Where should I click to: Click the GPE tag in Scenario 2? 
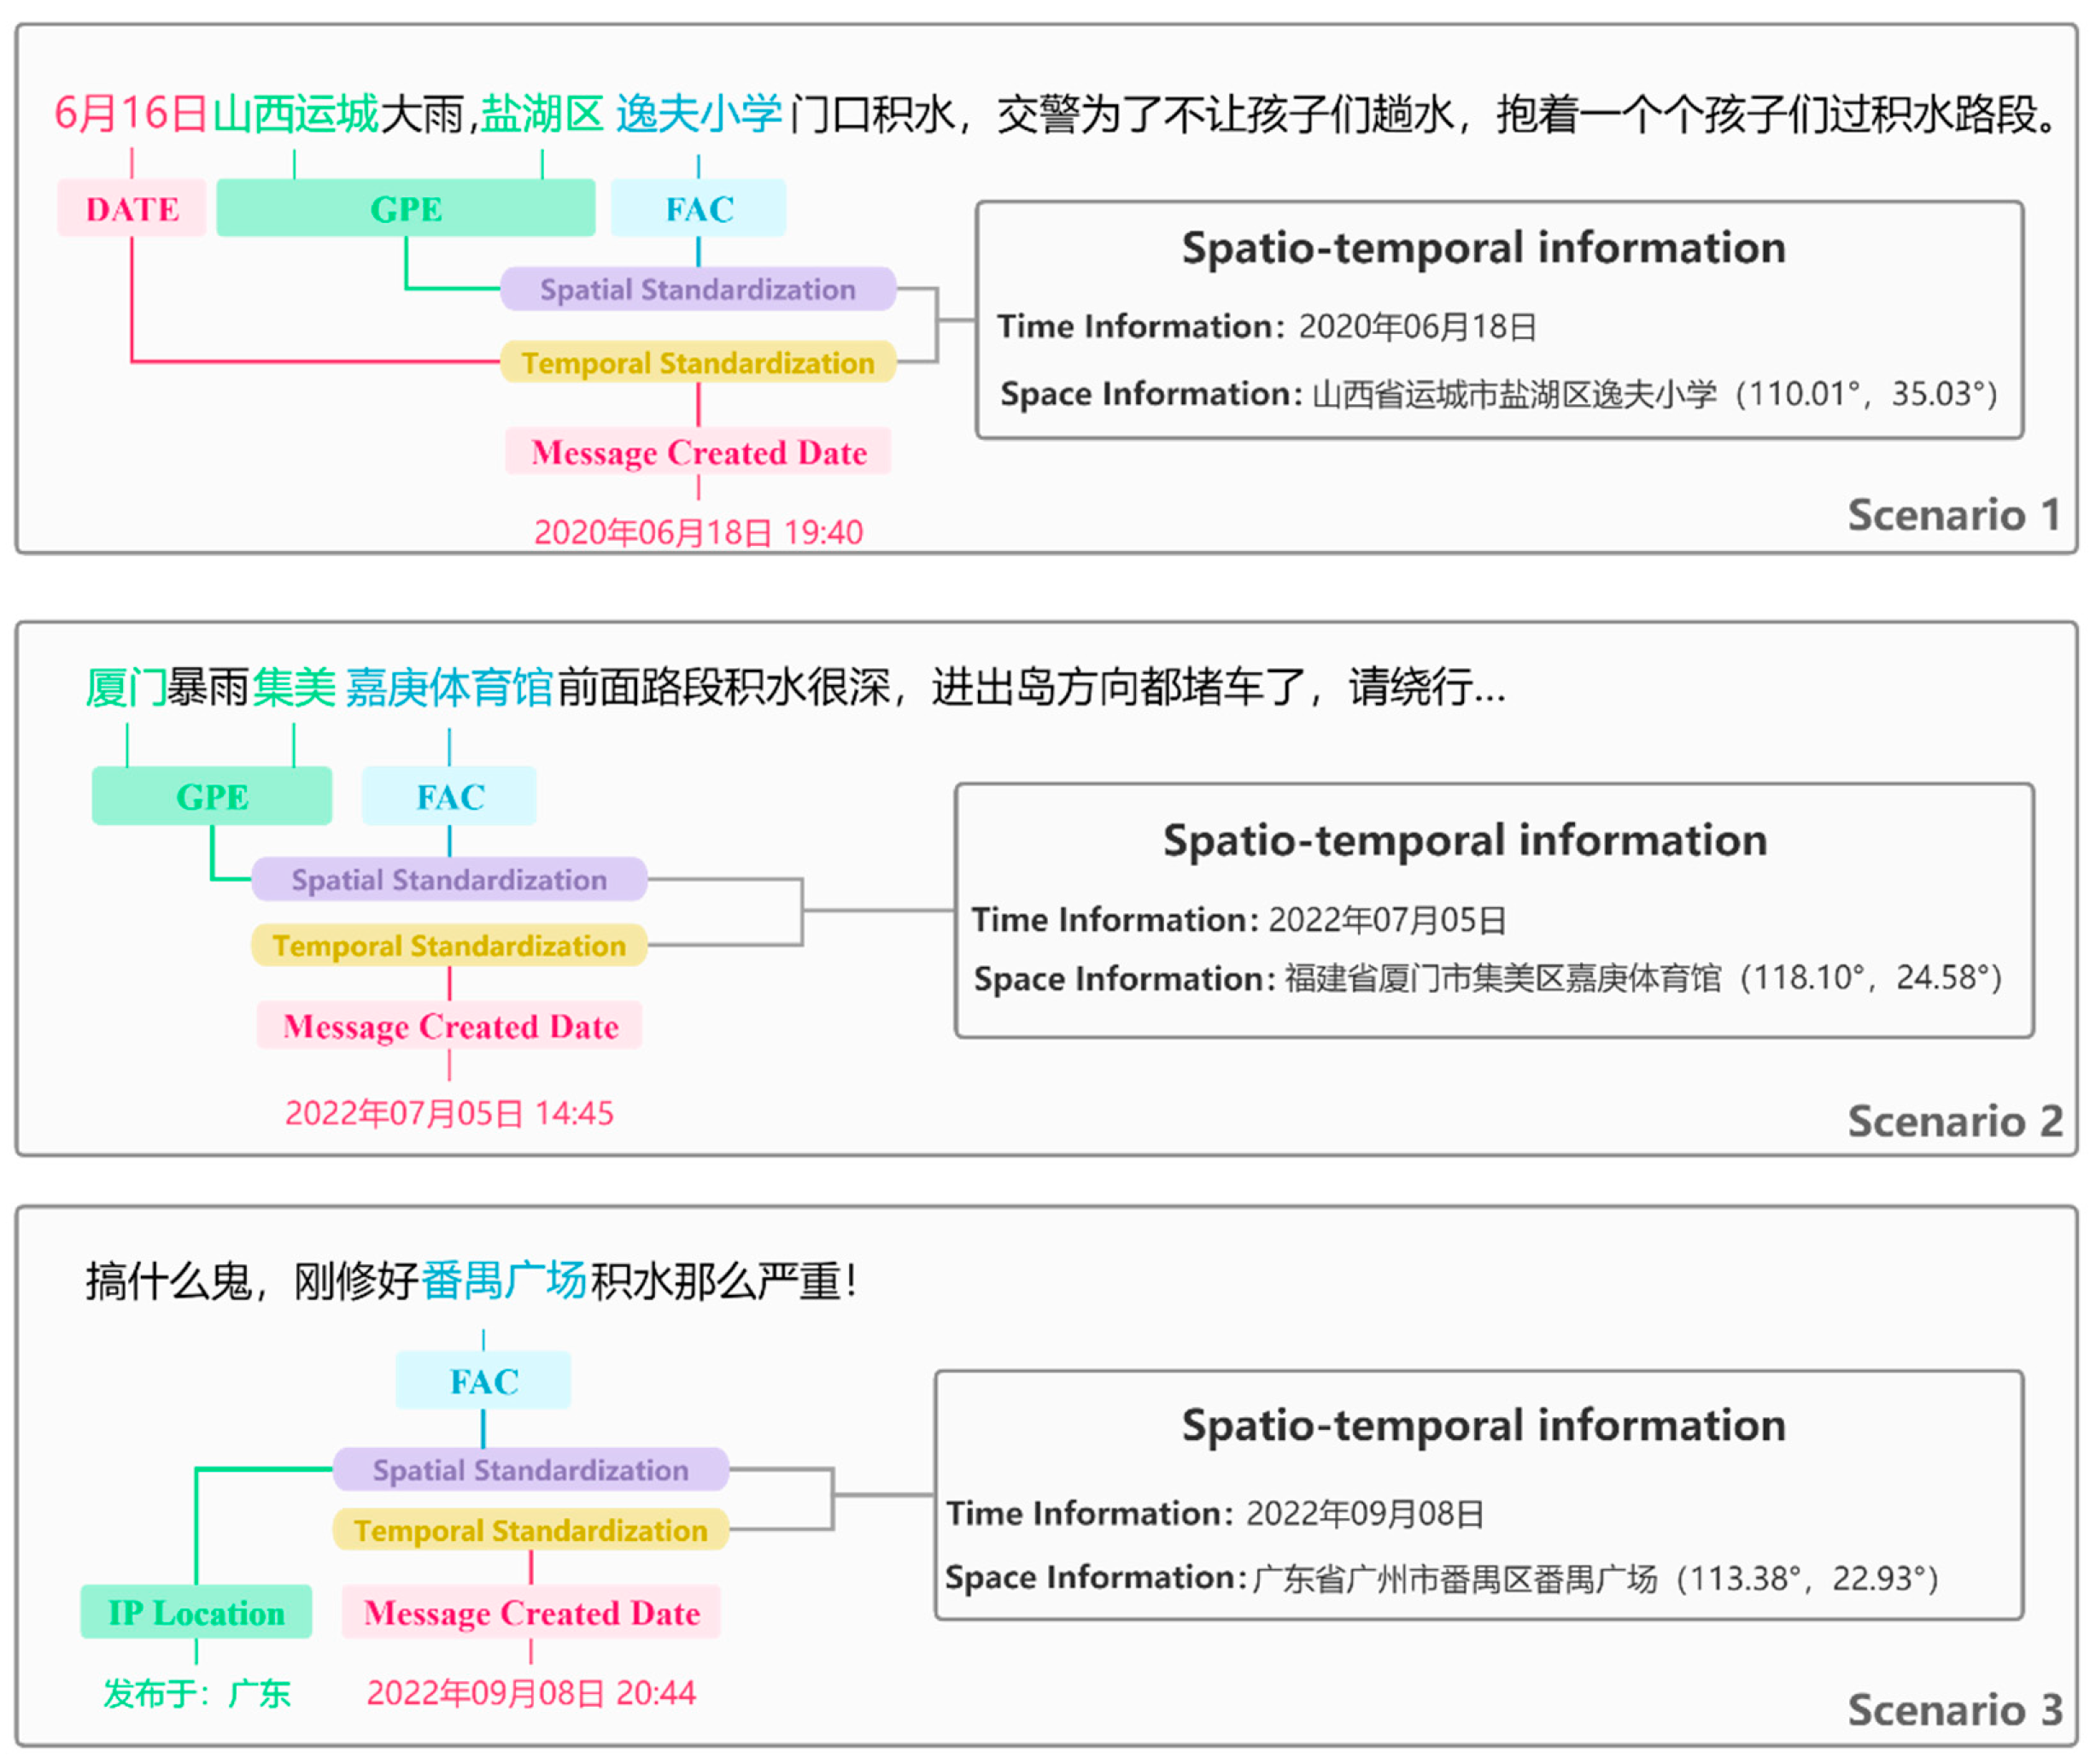point(211,796)
